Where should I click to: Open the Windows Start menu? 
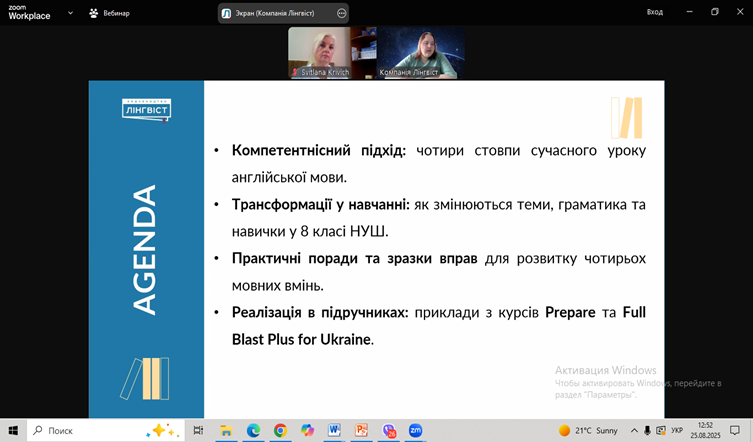point(13,430)
